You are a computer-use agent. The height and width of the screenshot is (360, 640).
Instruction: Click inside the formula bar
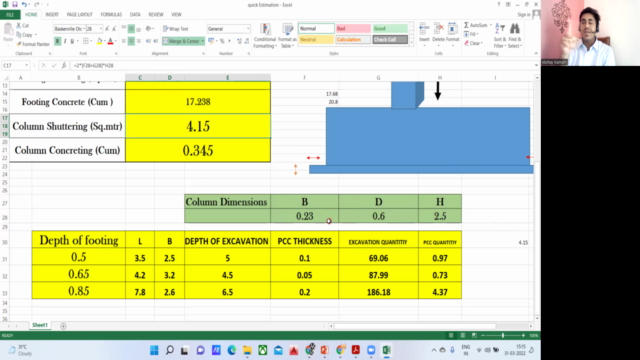[302, 65]
